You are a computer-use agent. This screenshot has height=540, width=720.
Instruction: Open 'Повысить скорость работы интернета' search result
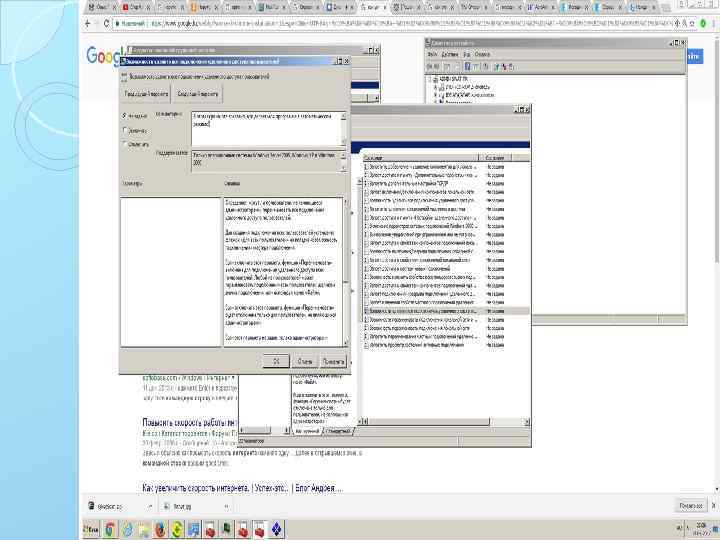(189, 422)
